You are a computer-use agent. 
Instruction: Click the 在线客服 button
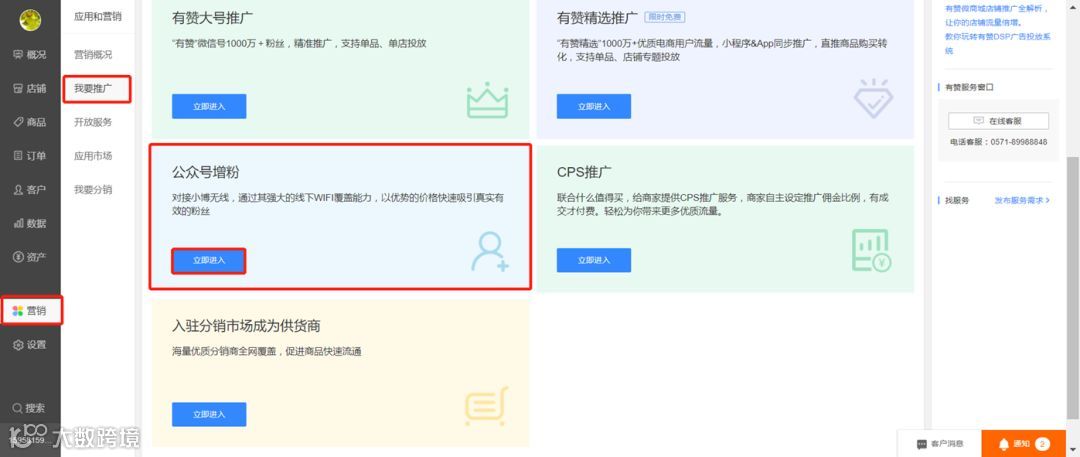click(998, 121)
